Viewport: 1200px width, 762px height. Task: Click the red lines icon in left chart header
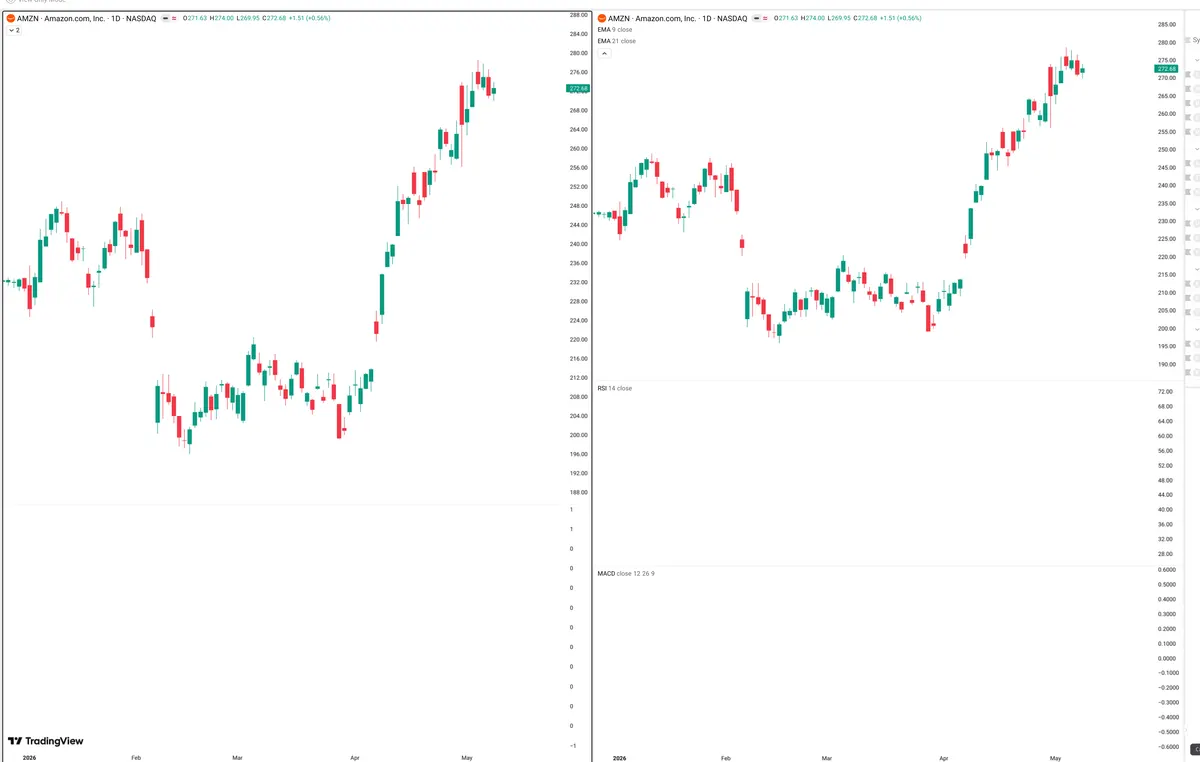176,18
